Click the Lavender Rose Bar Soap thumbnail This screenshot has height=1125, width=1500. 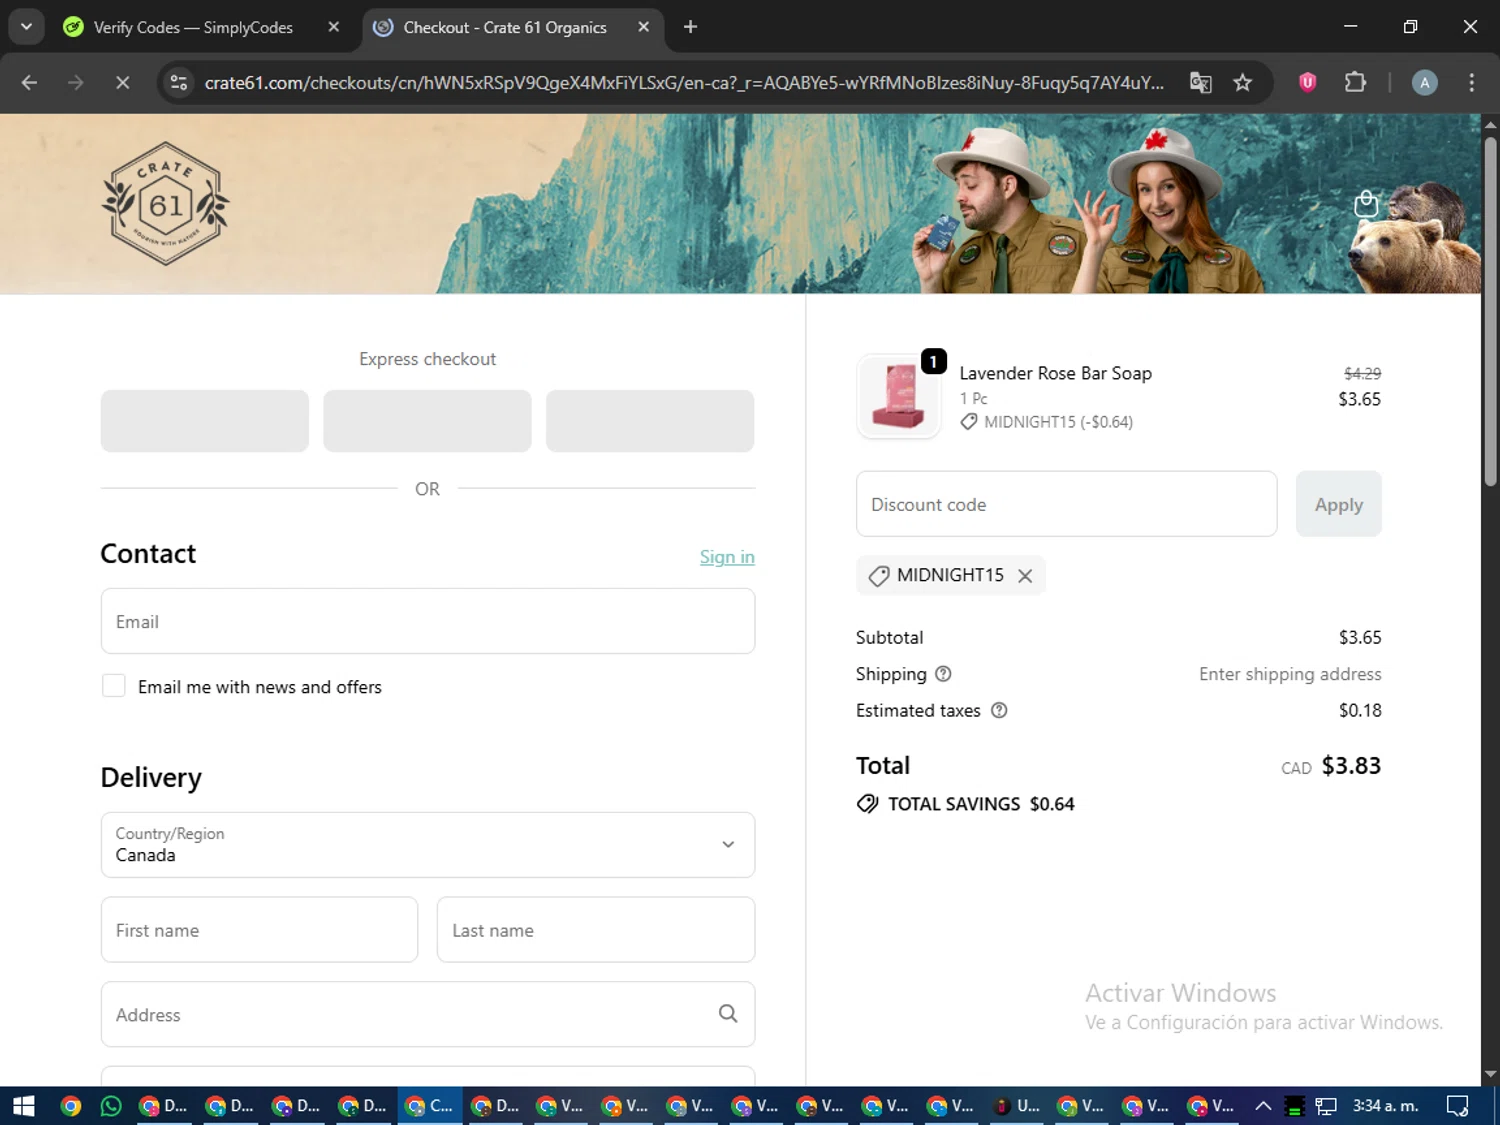point(899,396)
